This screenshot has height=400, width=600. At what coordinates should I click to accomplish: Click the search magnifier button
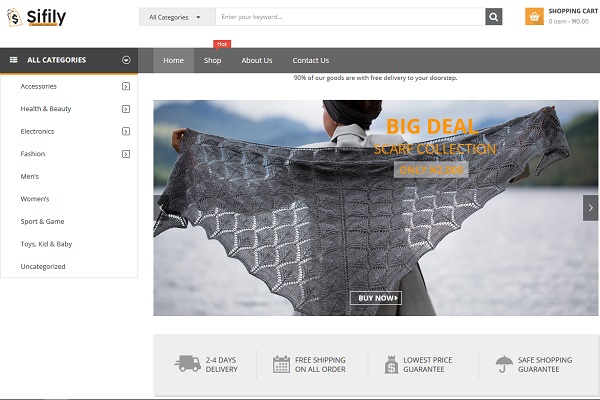[x=493, y=17]
